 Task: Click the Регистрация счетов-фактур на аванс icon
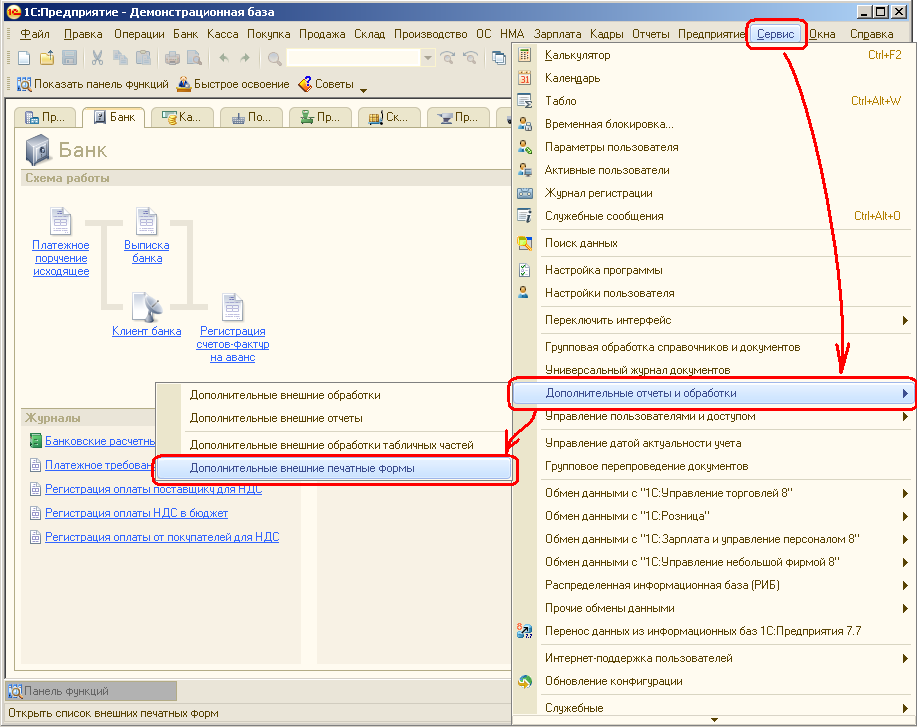tap(233, 307)
